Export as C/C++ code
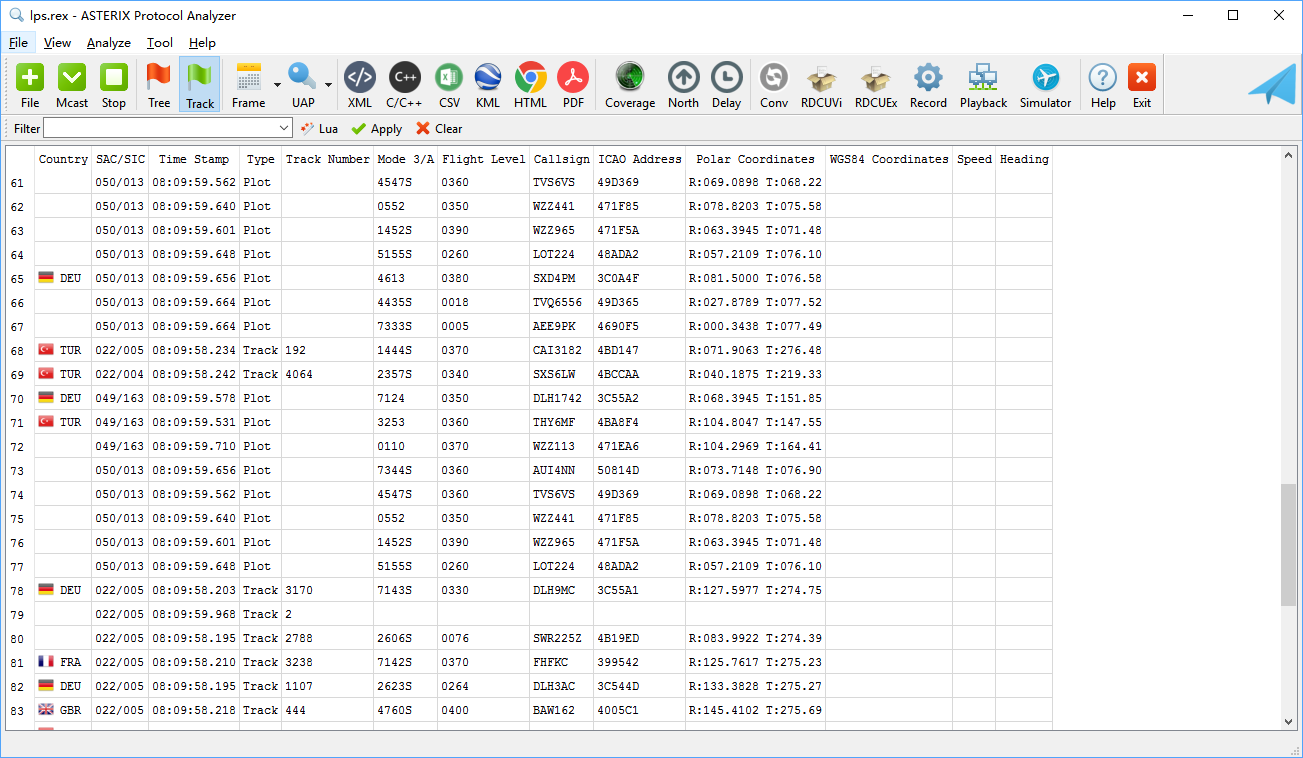1303x758 pixels. pos(404,85)
